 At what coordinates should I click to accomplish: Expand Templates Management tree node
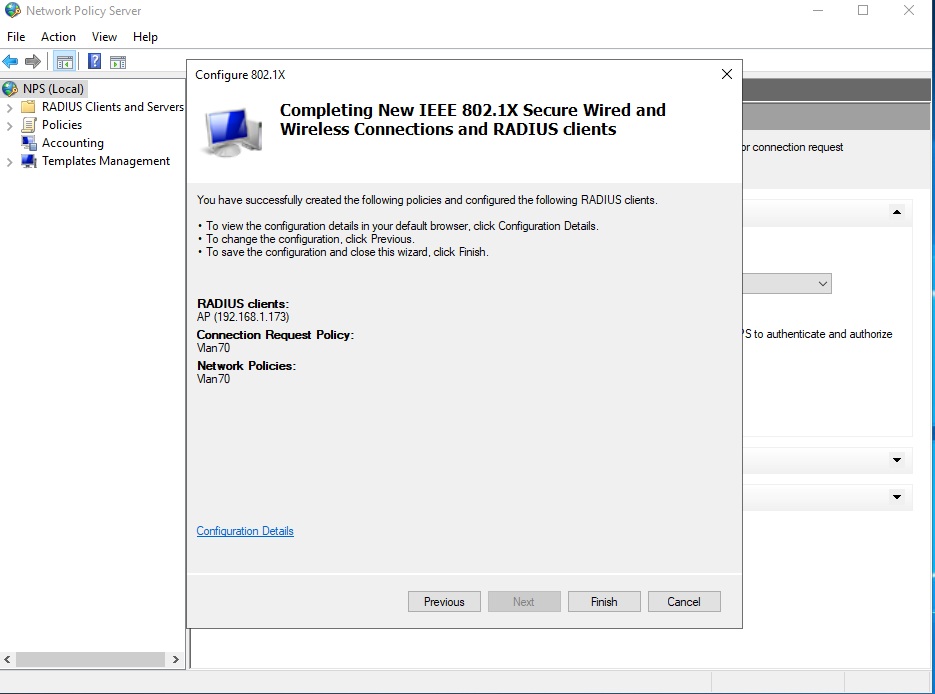tap(9, 162)
